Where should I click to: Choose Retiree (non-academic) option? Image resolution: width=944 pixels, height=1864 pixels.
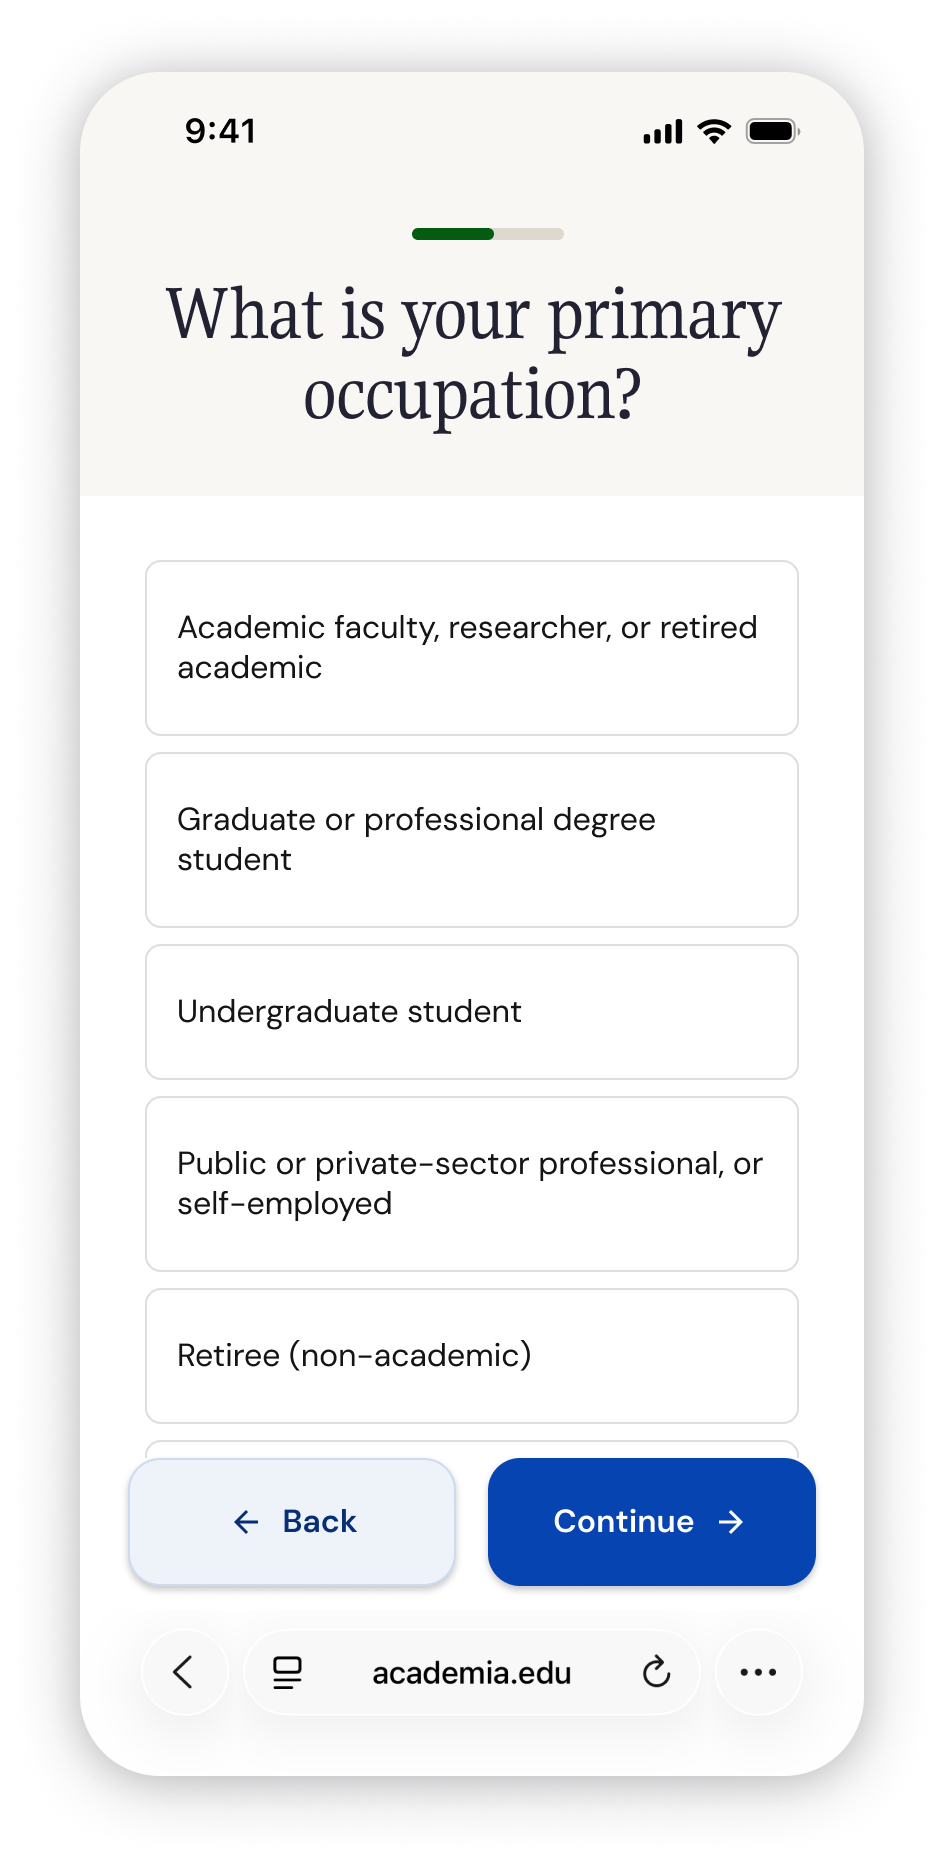(x=472, y=1356)
